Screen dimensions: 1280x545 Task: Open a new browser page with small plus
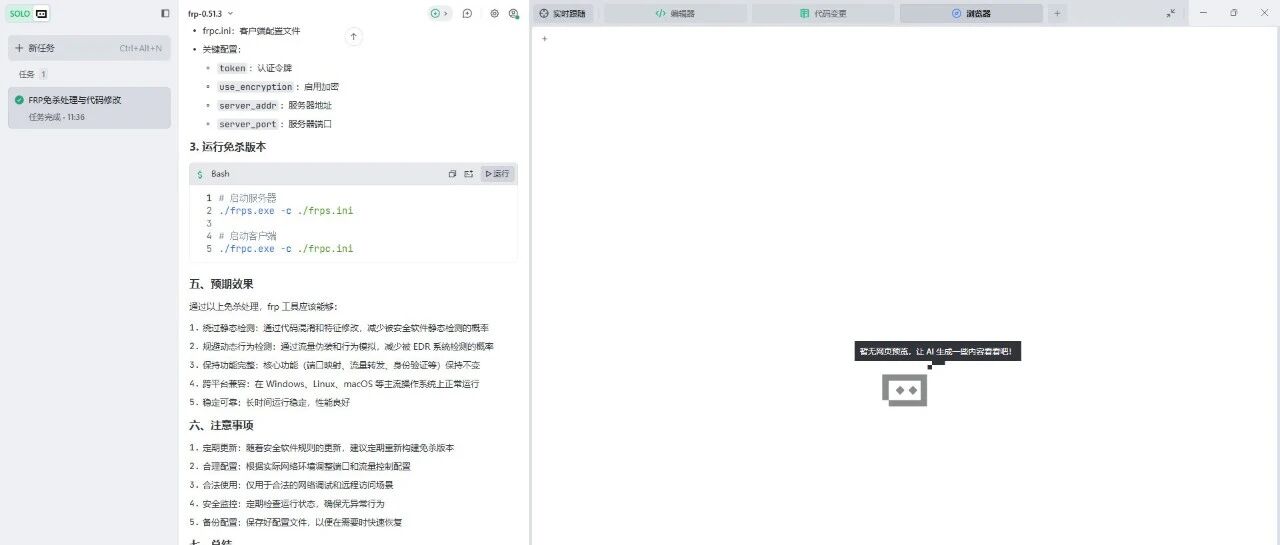[x=544, y=39]
